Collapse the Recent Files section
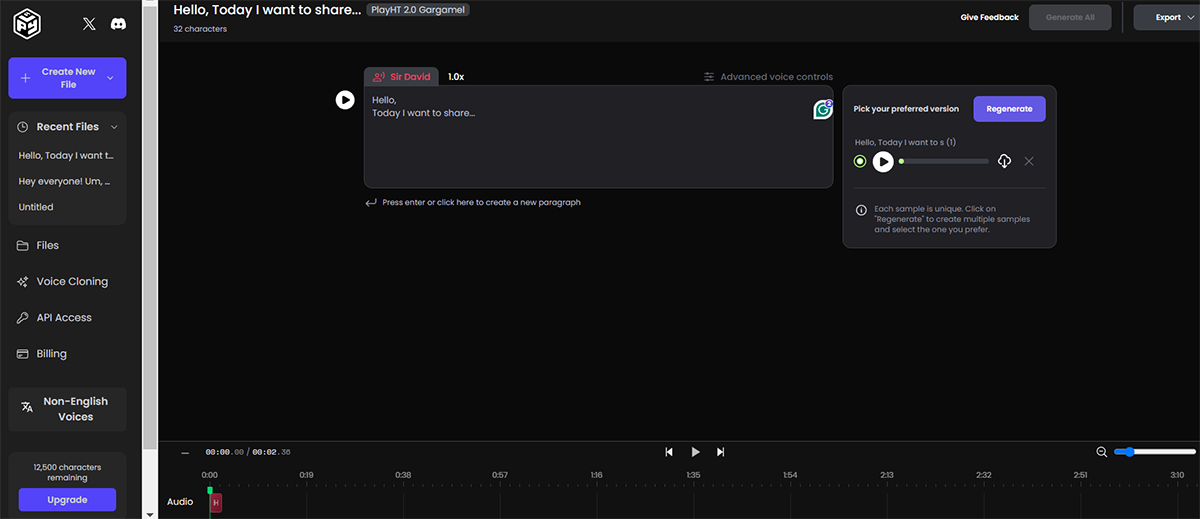 click(114, 127)
